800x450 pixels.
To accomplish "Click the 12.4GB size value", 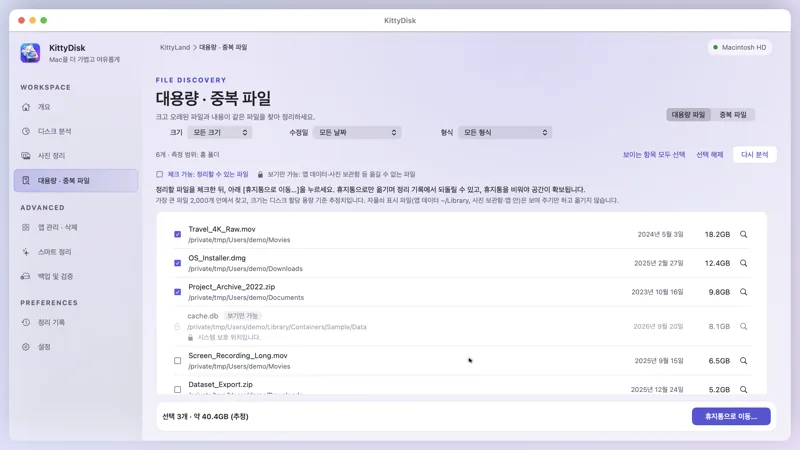I will [x=717, y=263].
